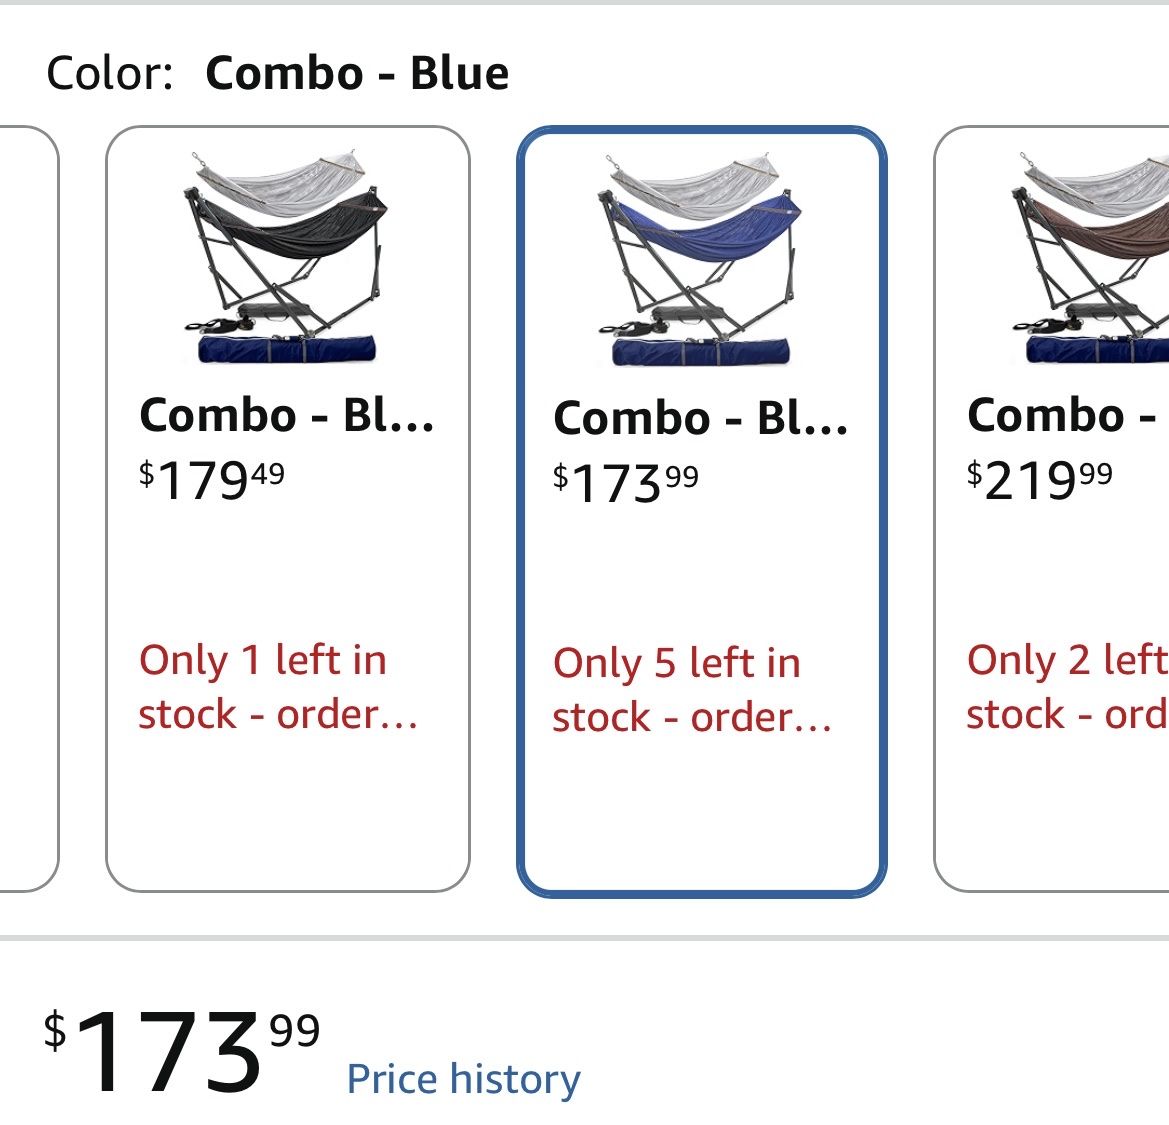Choose the $179.49 combo option card
The image size is (1169, 1125).
coord(288,508)
